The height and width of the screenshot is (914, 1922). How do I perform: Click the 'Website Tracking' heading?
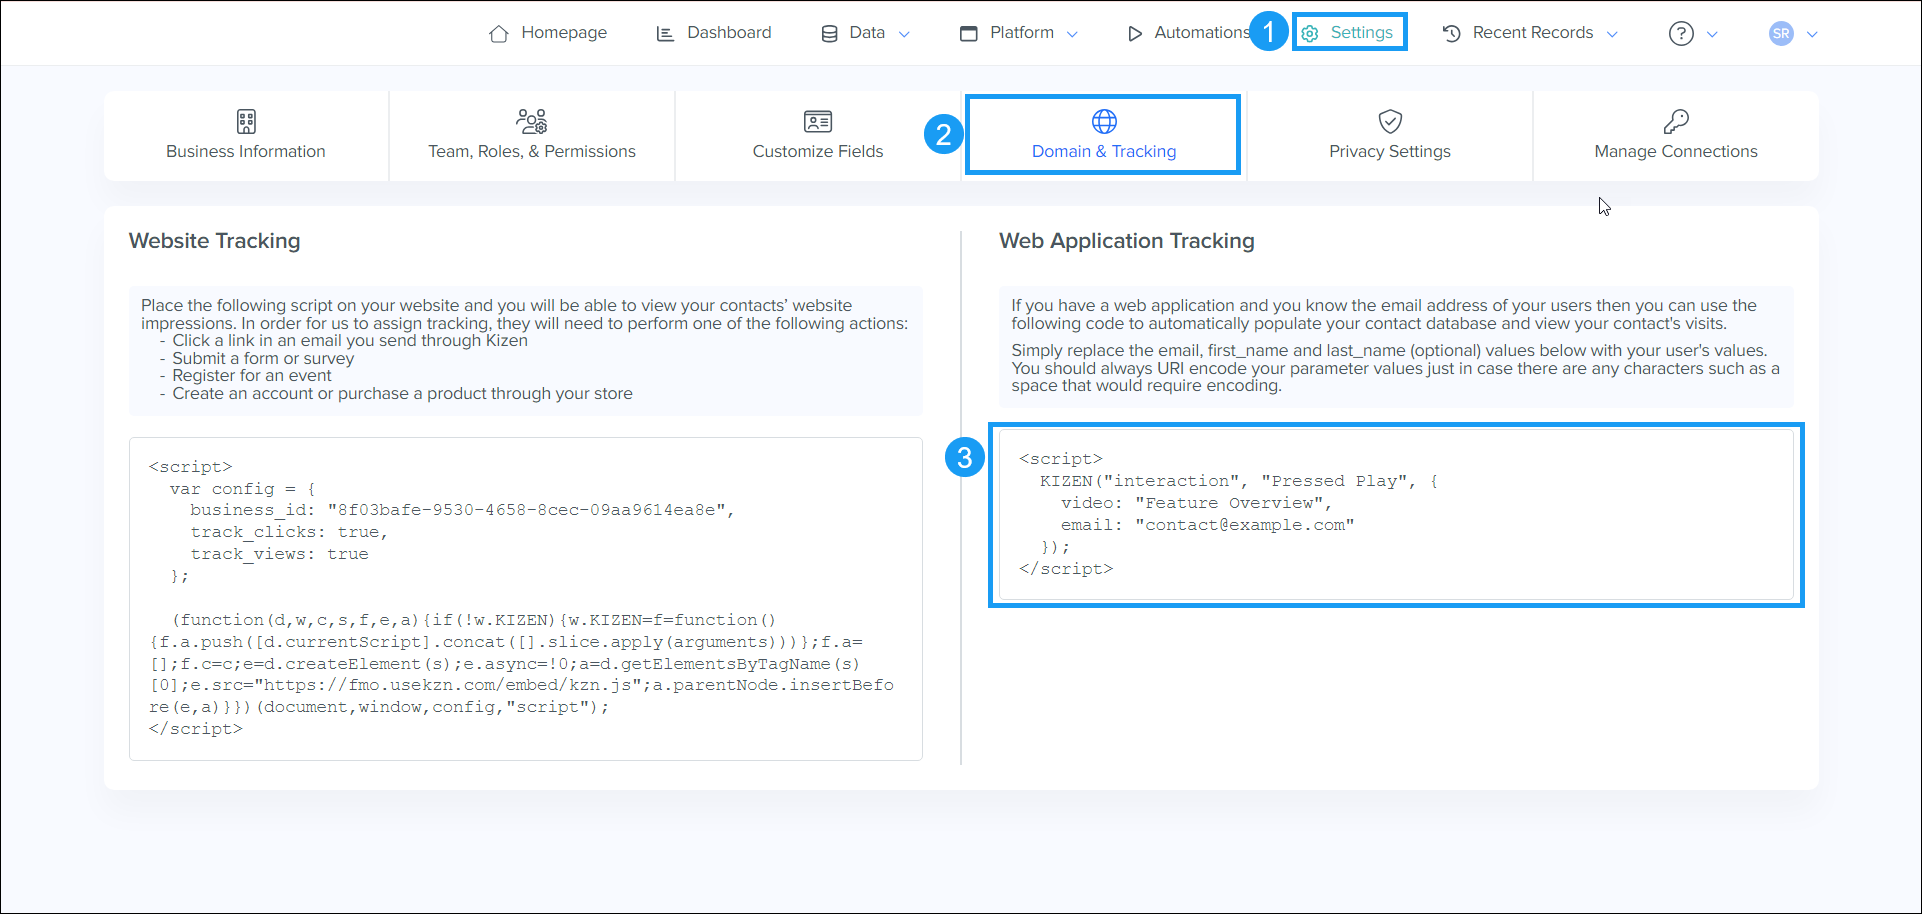[214, 241]
